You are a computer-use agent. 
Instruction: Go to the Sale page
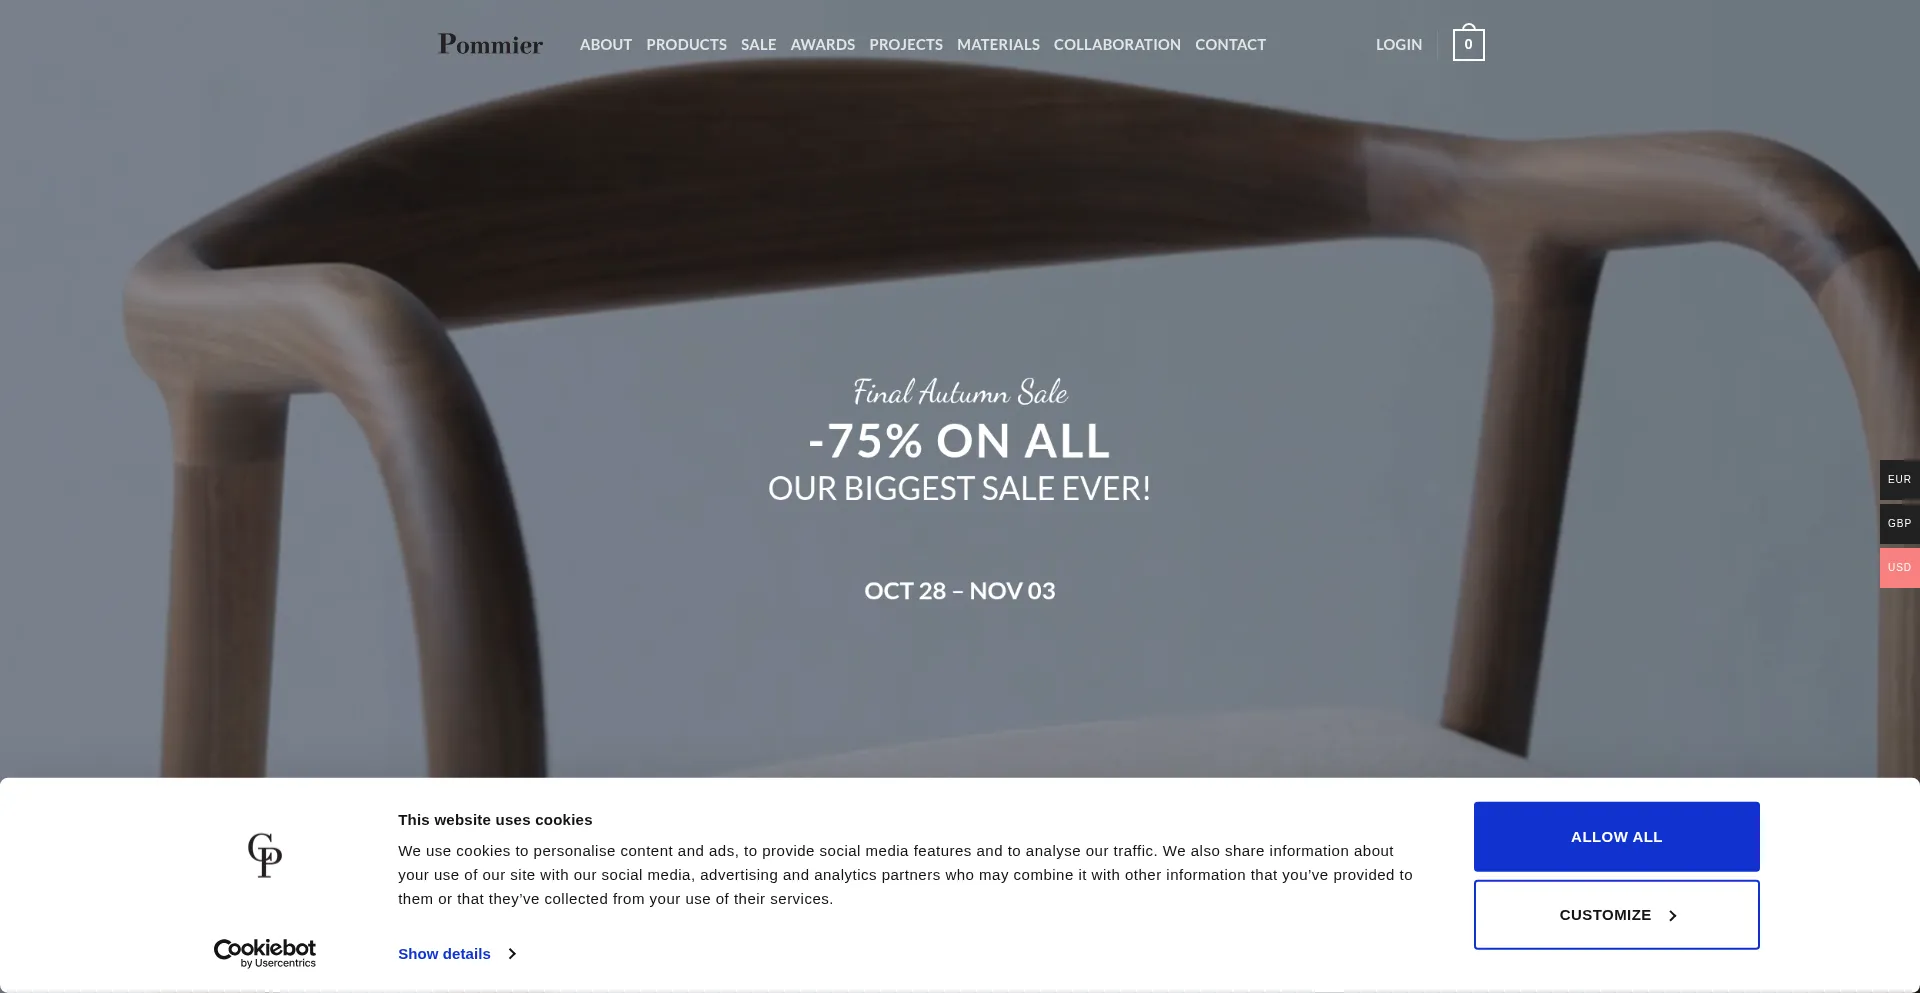(x=758, y=45)
